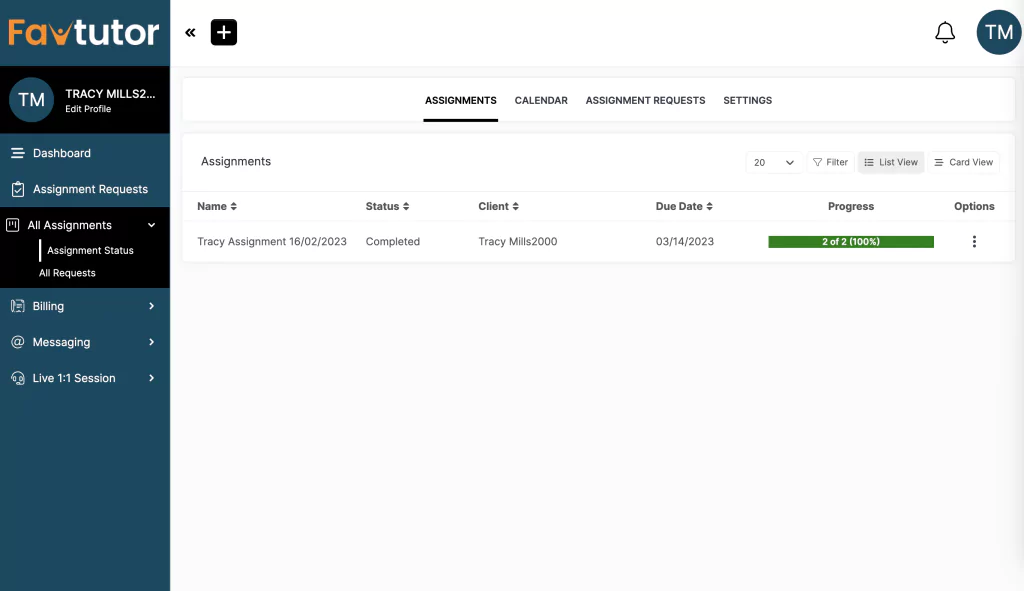Open the 20 rows-per-page dropdown
This screenshot has width=1024, height=591.
[774, 163]
